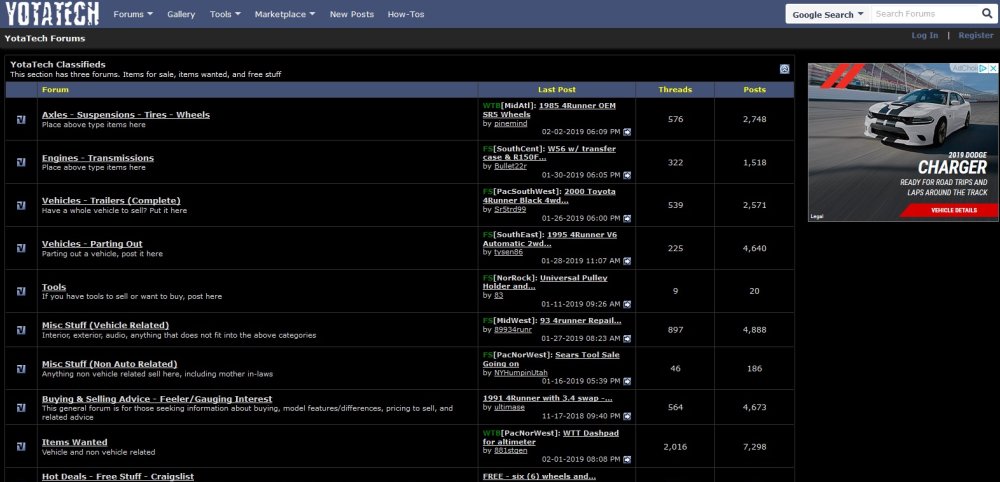Open the Universal Pulley Holder post

pos(545,282)
